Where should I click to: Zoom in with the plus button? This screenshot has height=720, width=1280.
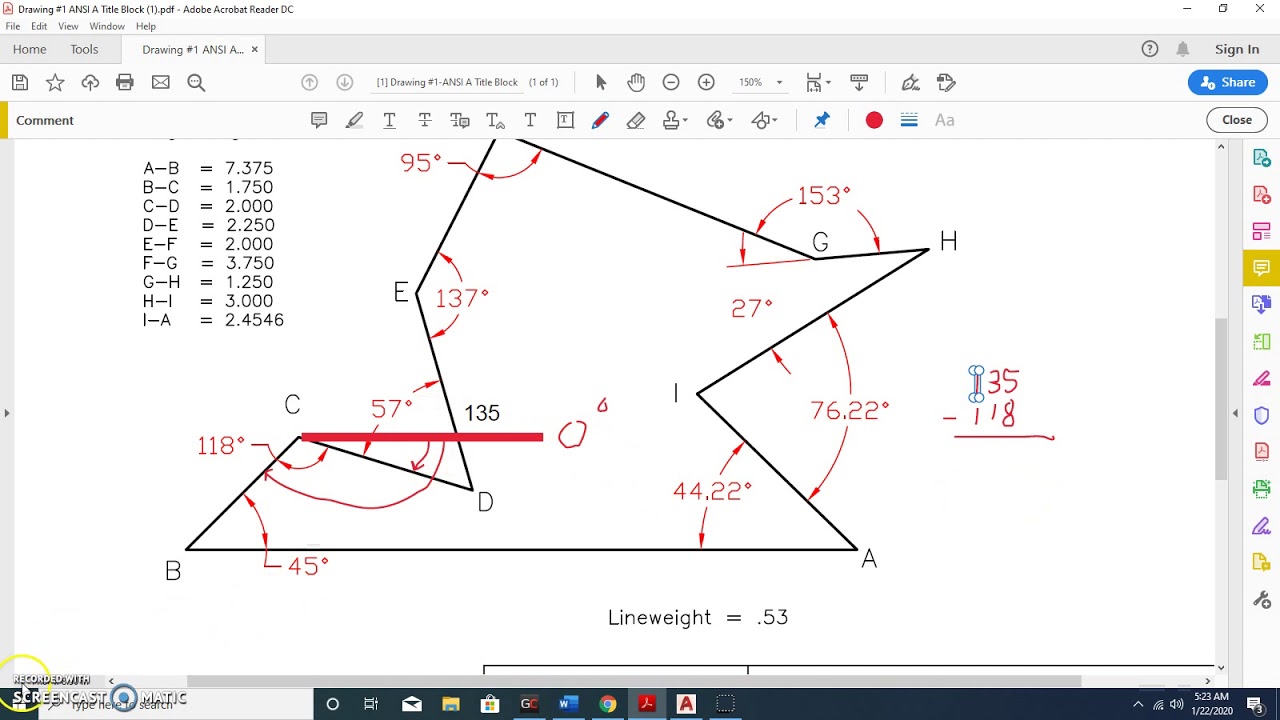[706, 82]
